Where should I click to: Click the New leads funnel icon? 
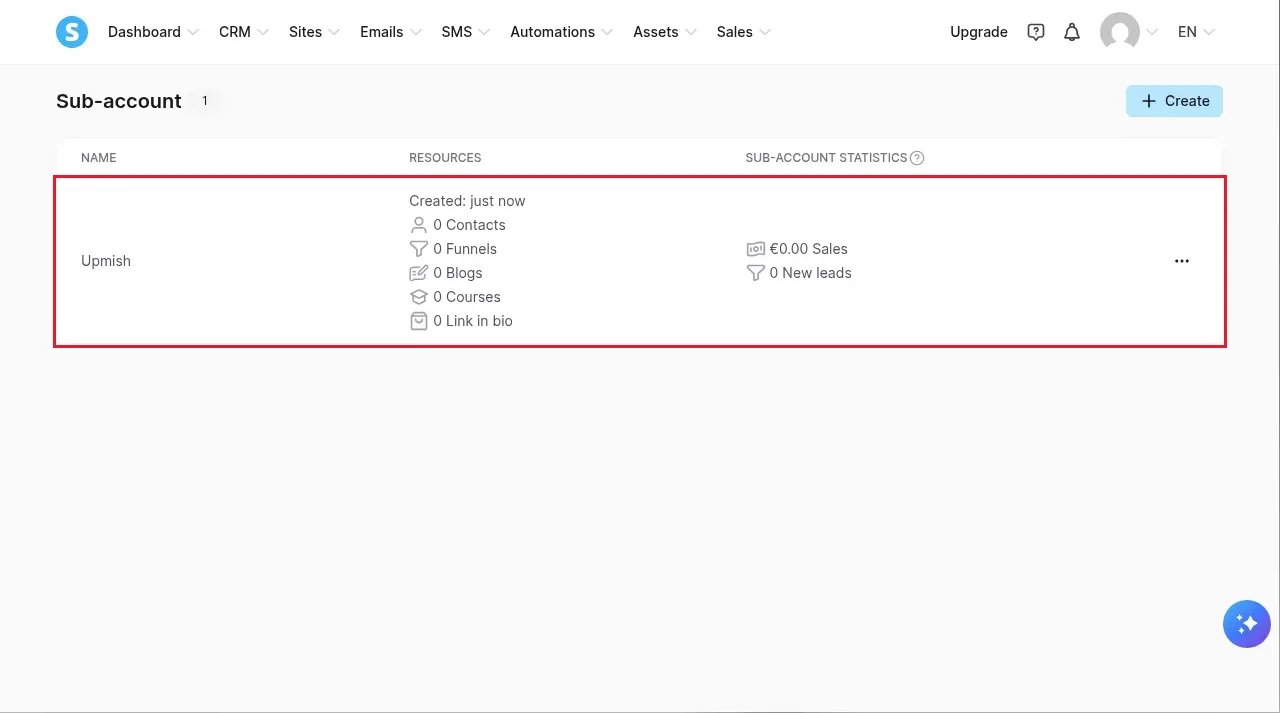tap(755, 273)
